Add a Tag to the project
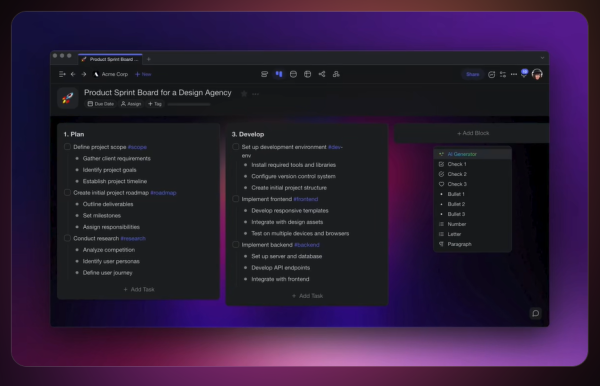 (x=155, y=104)
